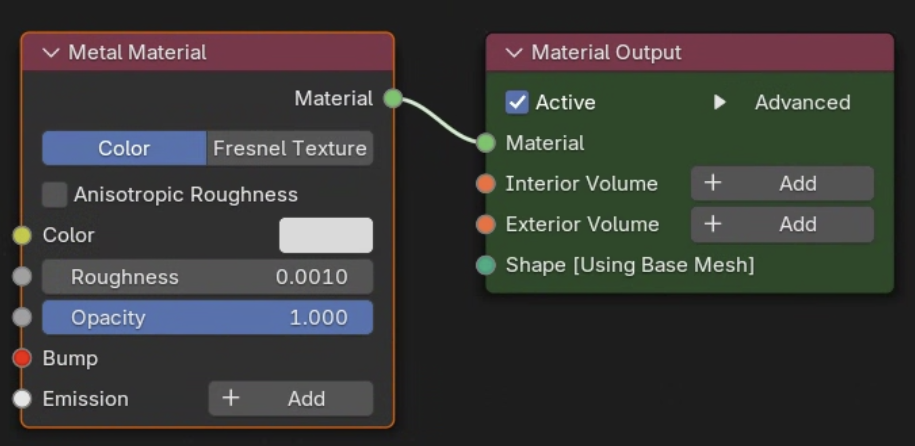Image resolution: width=915 pixels, height=446 pixels.
Task: Uncheck the Active checkbox
Action: point(517,102)
